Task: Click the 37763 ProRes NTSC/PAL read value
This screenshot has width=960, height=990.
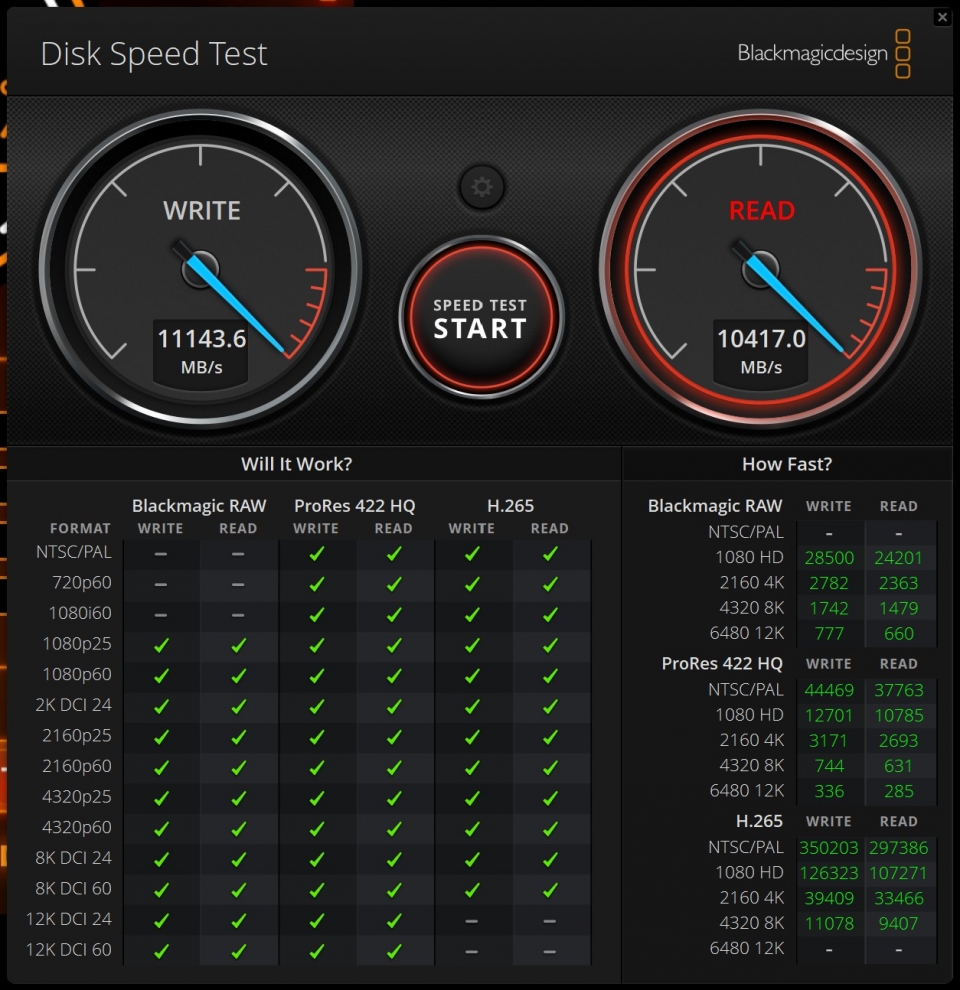Action: (x=899, y=690)
